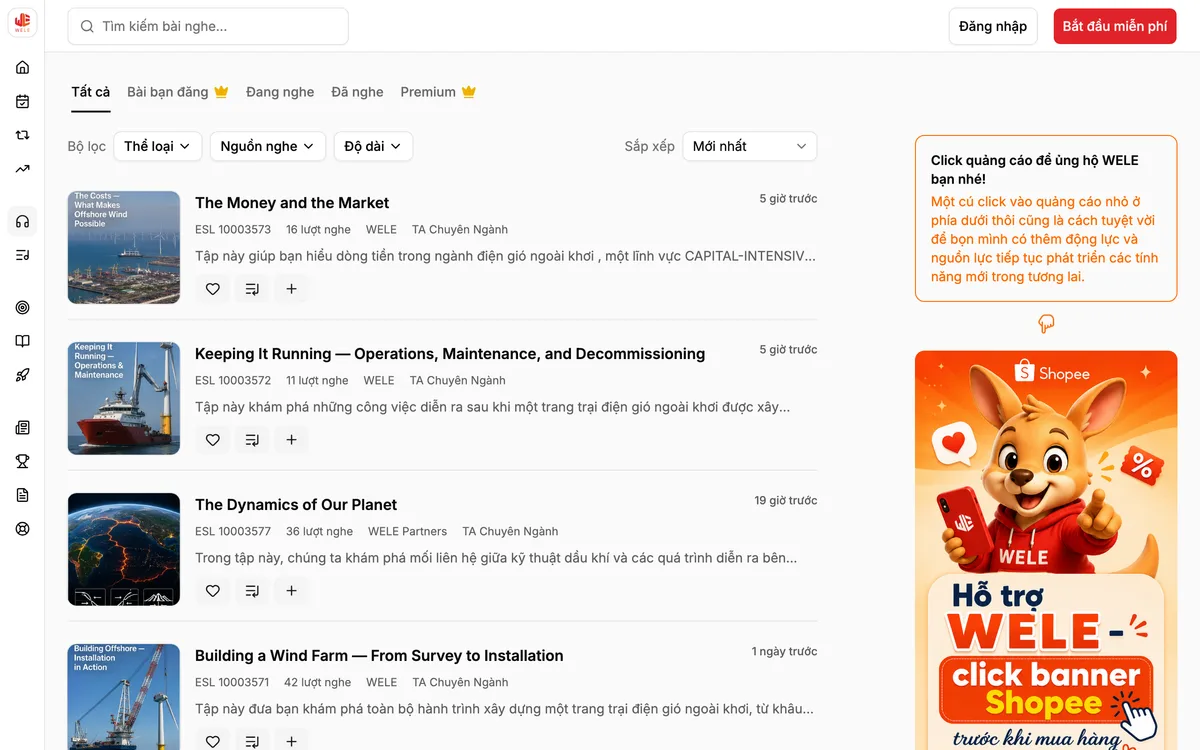Click the document sidebar icon
The image size is (1200, 750).
(x=22, y=495)
